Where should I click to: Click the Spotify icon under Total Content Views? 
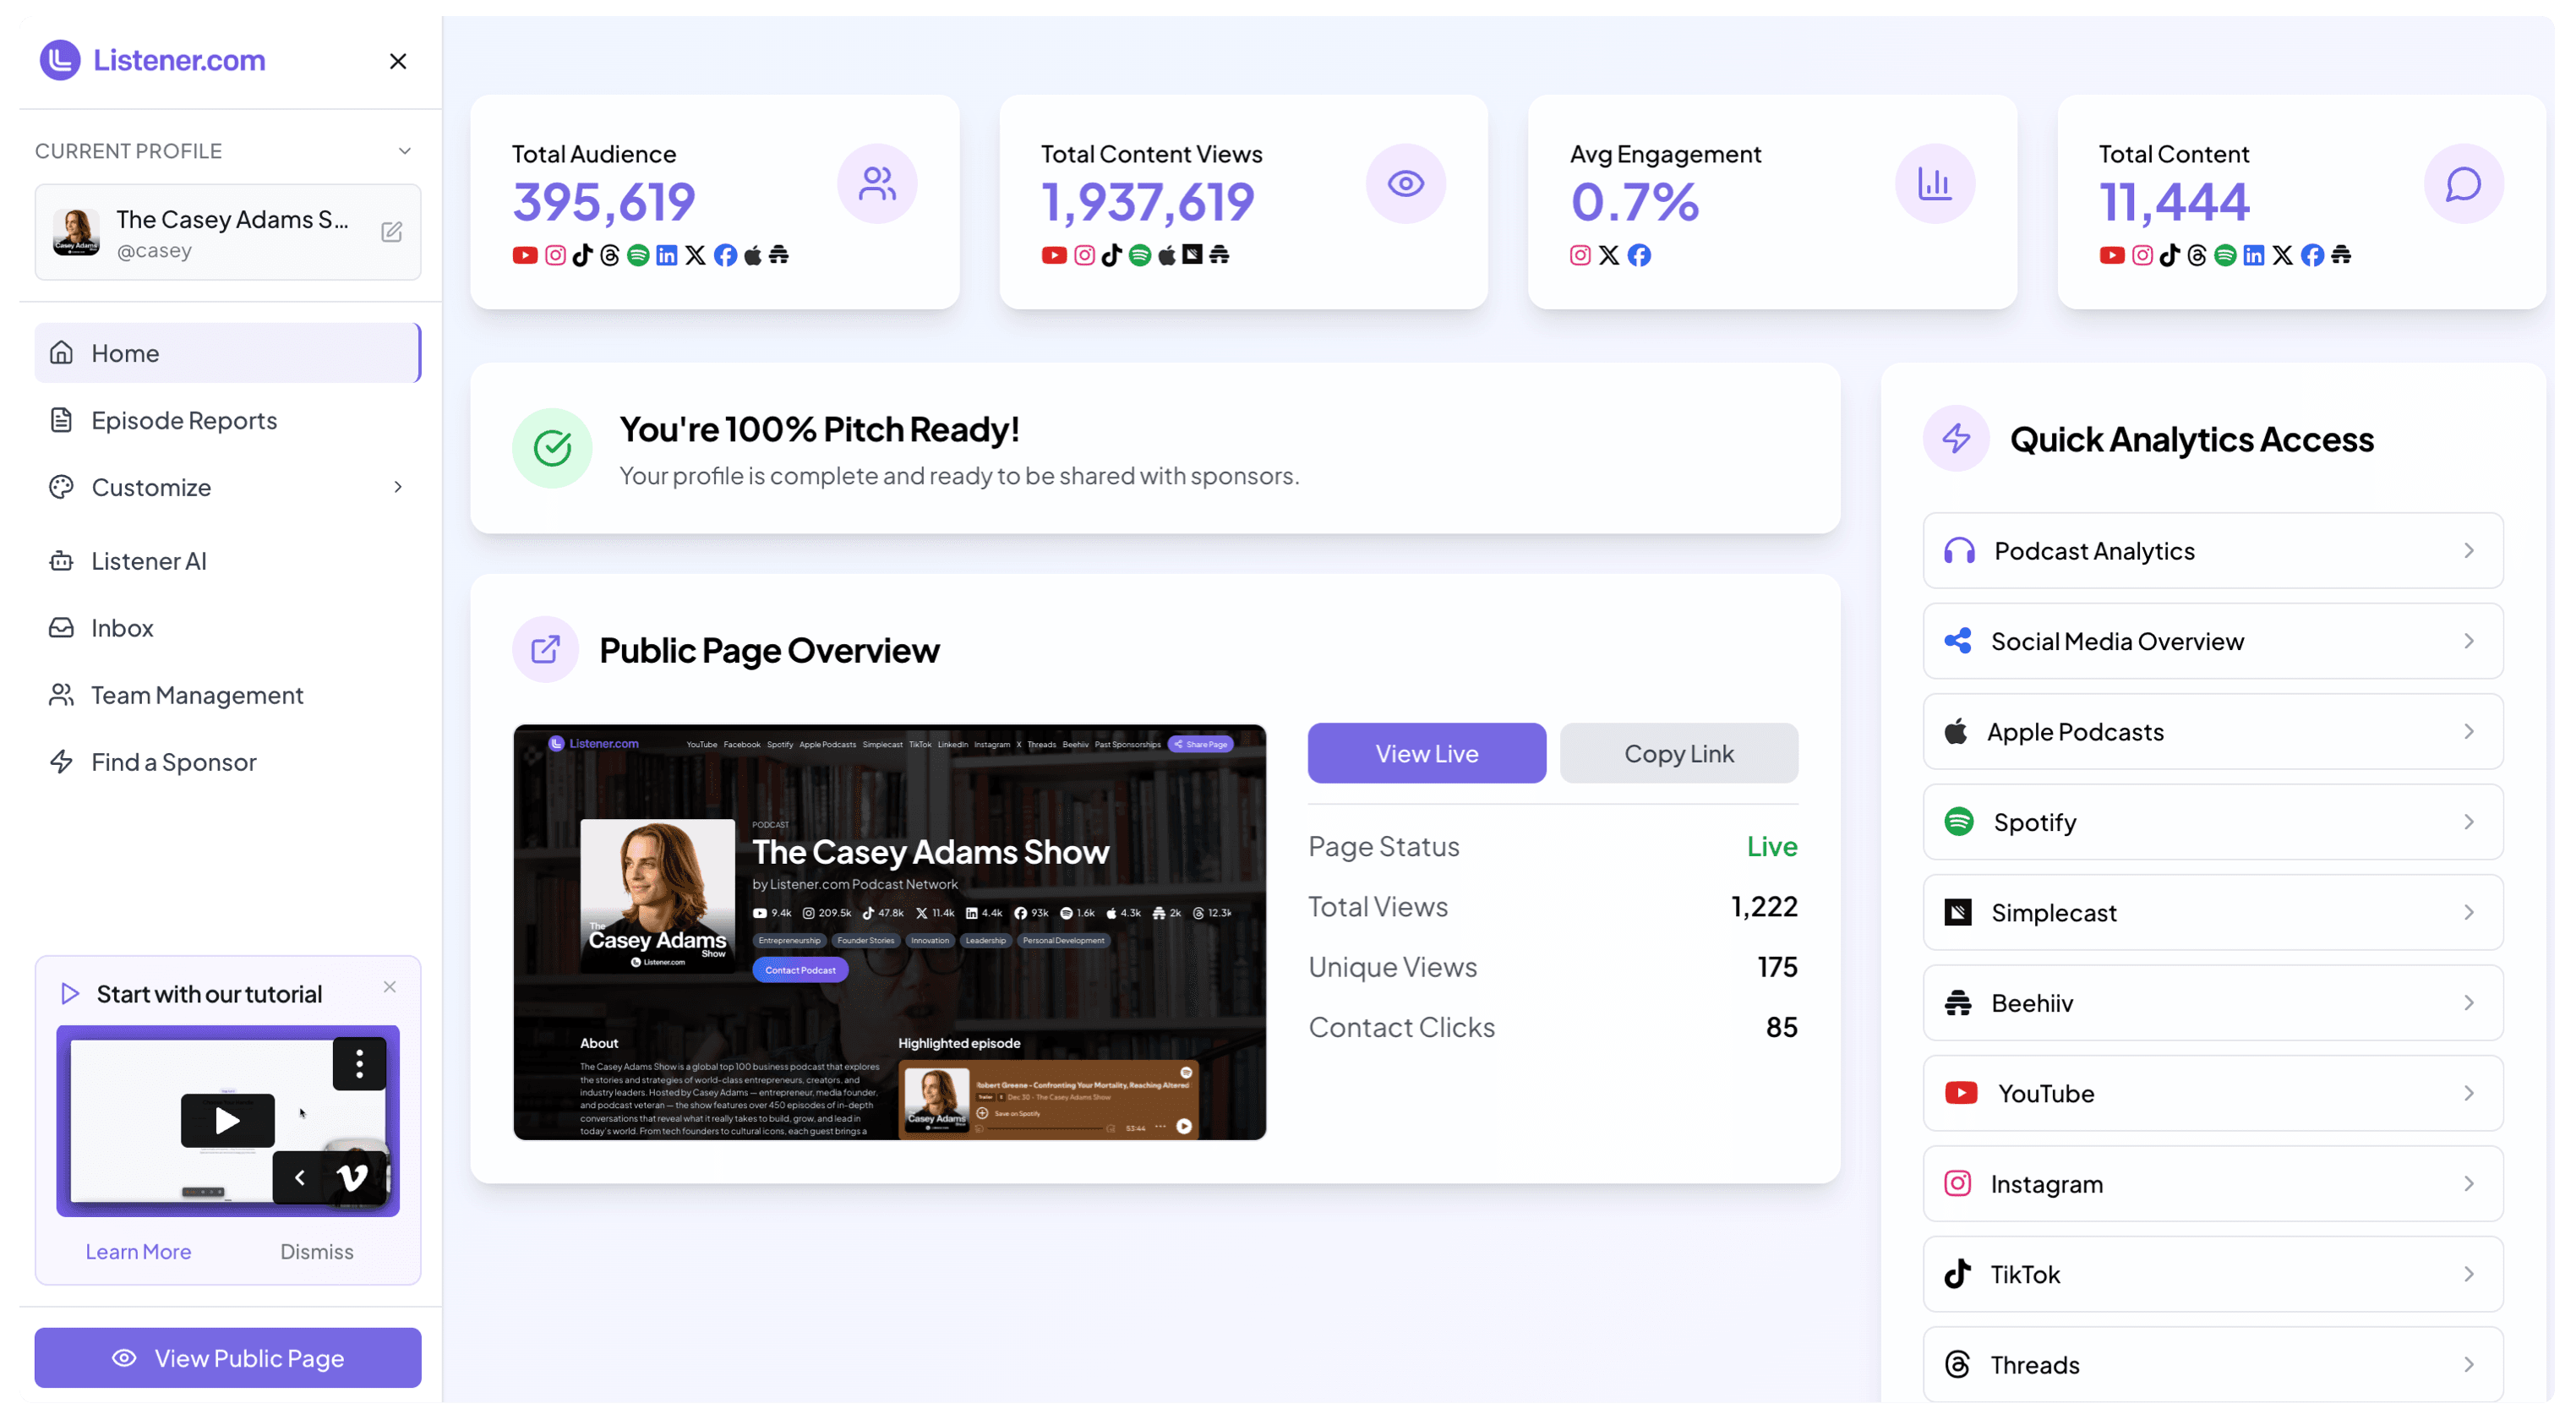coord(1140,256)
